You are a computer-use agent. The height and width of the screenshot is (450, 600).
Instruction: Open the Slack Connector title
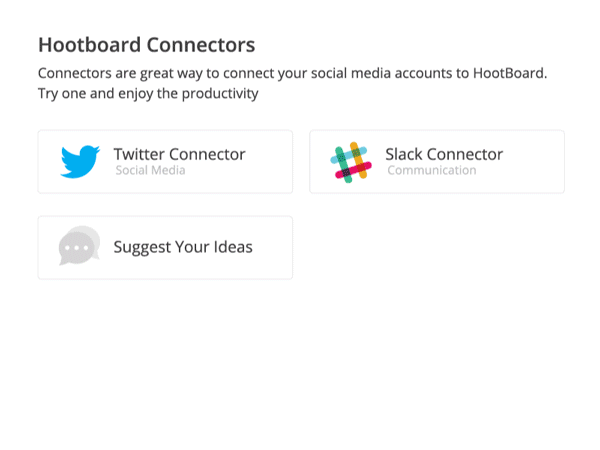pos(444,154)
